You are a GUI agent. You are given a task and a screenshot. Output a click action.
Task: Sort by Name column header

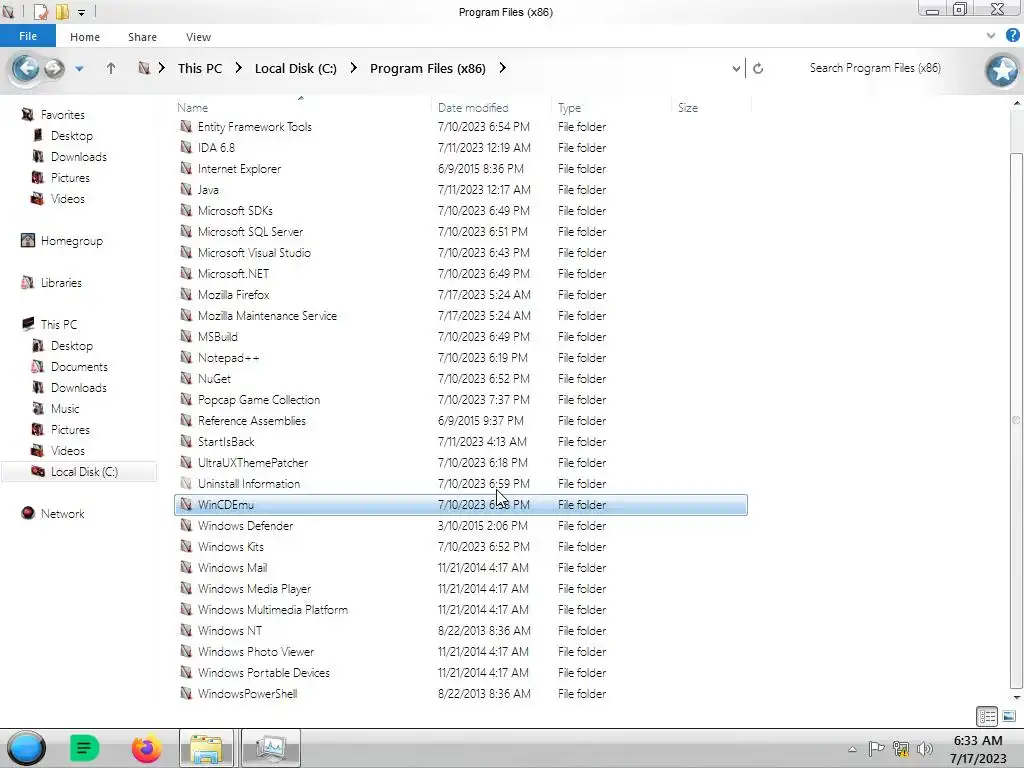tap(302, 107)
